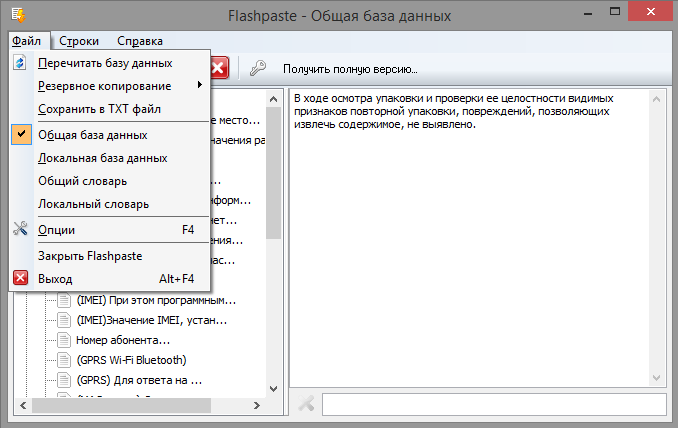The width and height of the screenshot is (678, 428).
Task: Click text pane scroll down arrow
Action: click(656, 378)
